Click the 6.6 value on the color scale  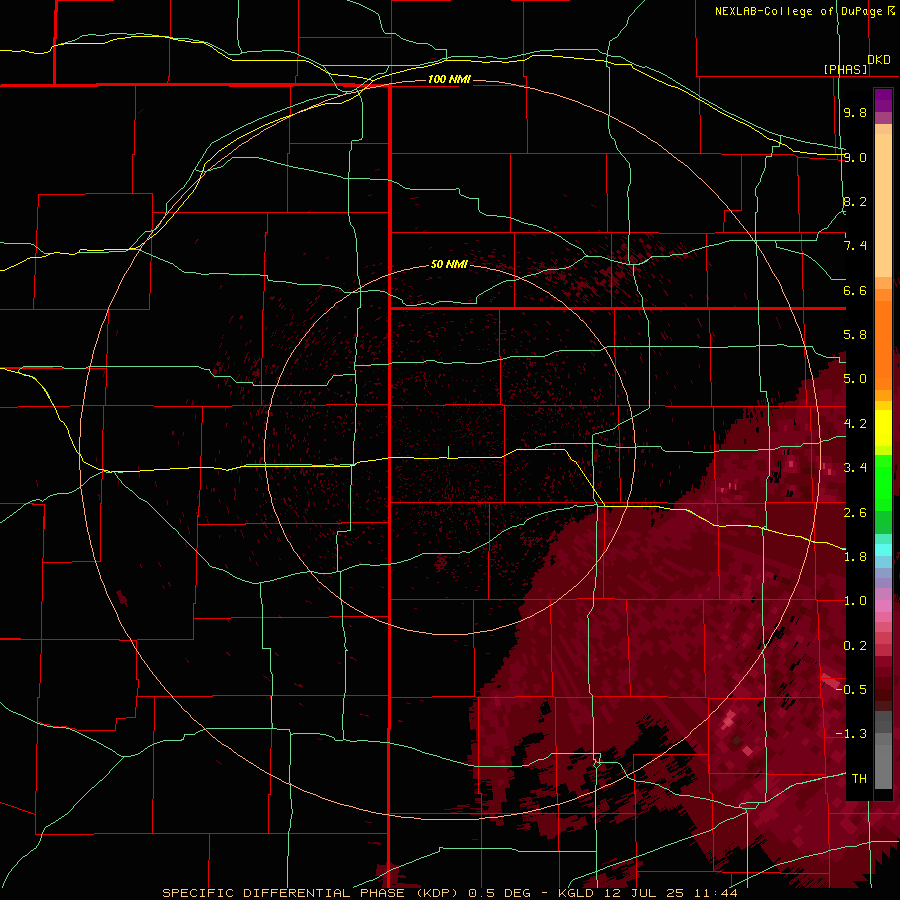coord(855,290)
